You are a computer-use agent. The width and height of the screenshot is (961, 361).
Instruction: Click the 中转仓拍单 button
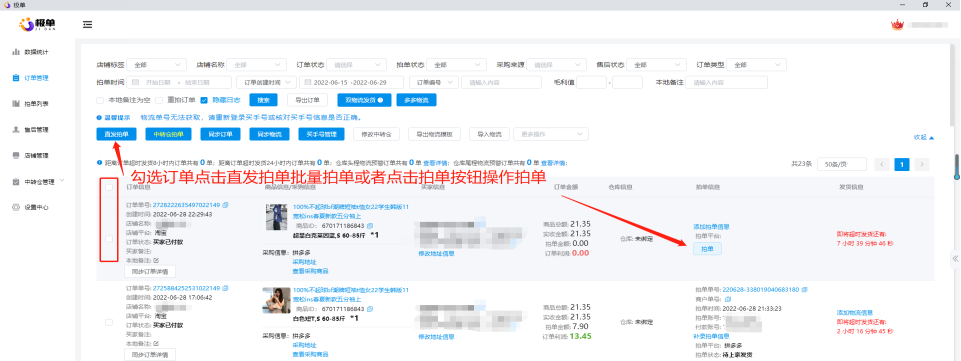pyautogui.click(x=169, y=134)
